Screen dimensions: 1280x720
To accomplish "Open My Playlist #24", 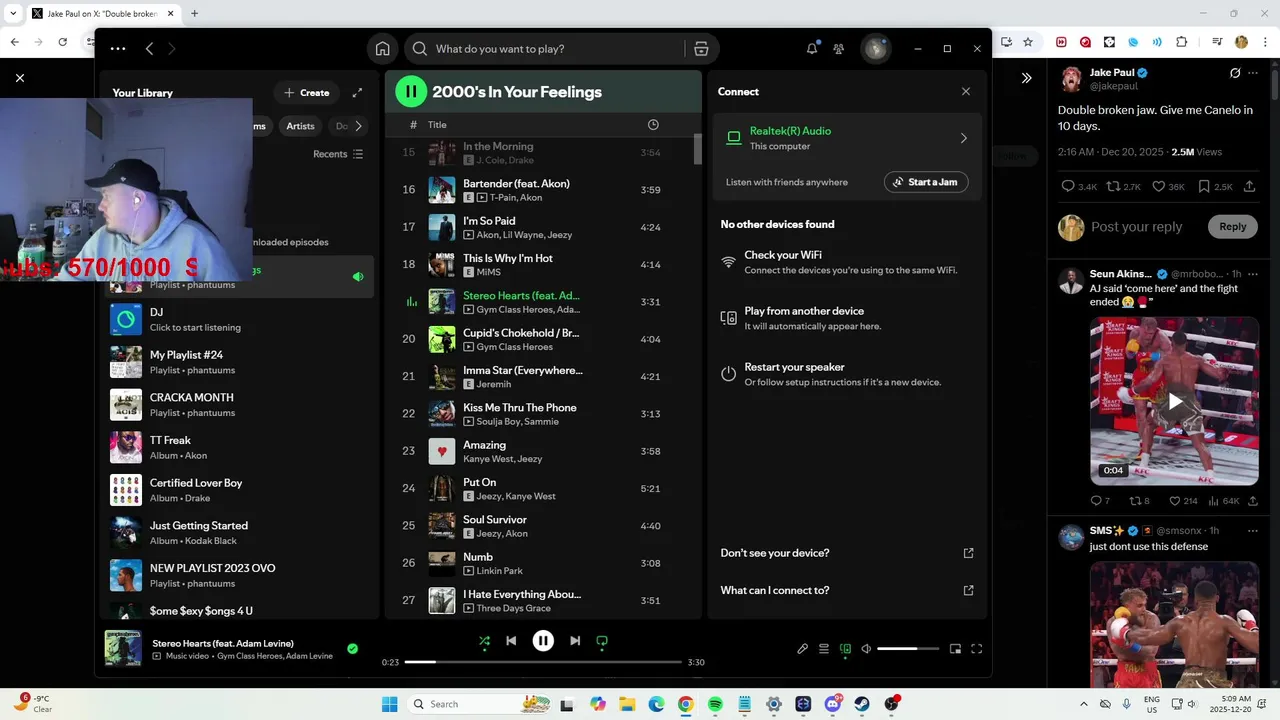I will click(240, 362).
